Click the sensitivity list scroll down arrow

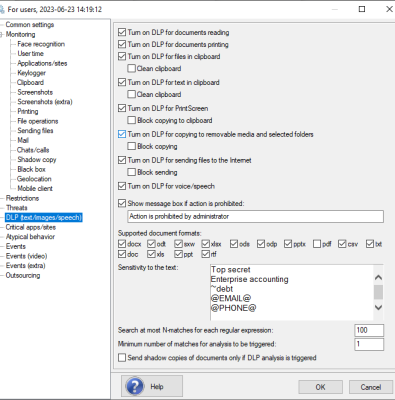pos(378,307)
